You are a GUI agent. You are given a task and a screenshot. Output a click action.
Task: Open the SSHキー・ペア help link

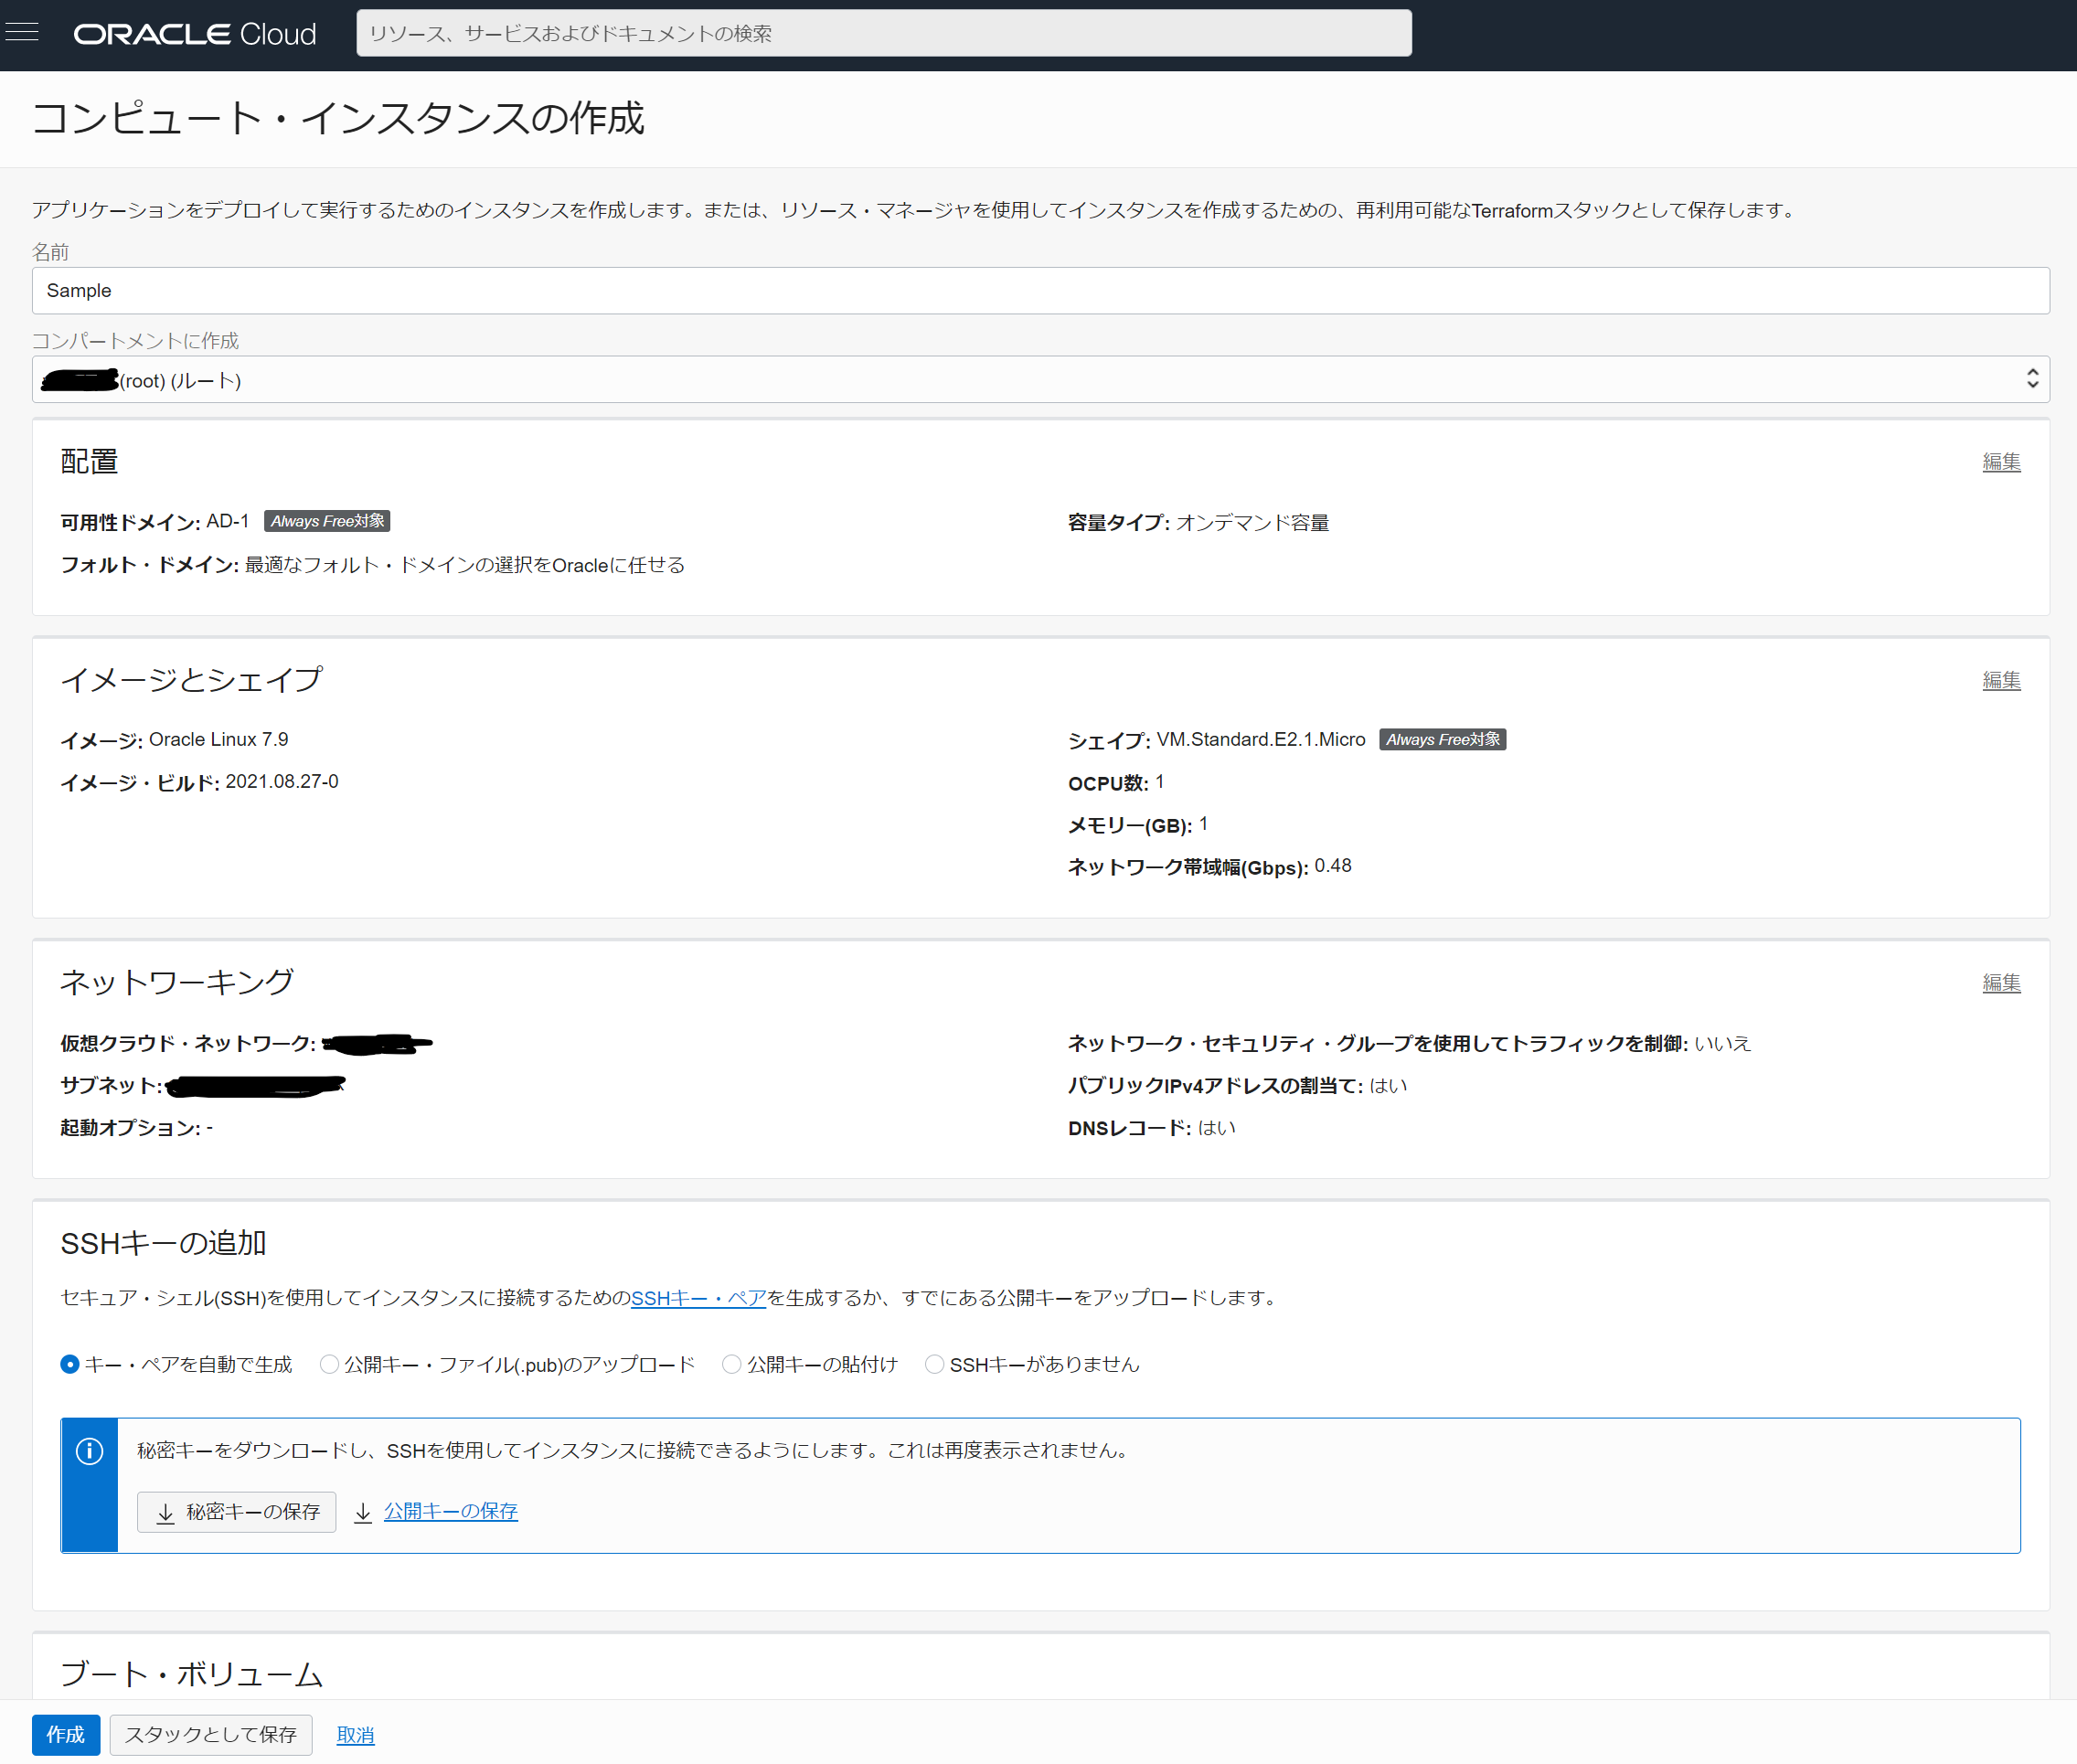click(698, 1298)
